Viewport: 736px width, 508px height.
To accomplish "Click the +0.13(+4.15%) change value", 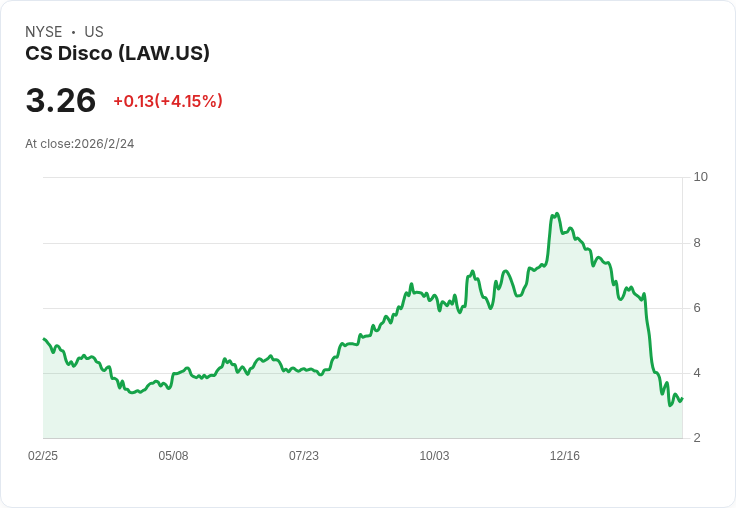I will coord(168,101).
